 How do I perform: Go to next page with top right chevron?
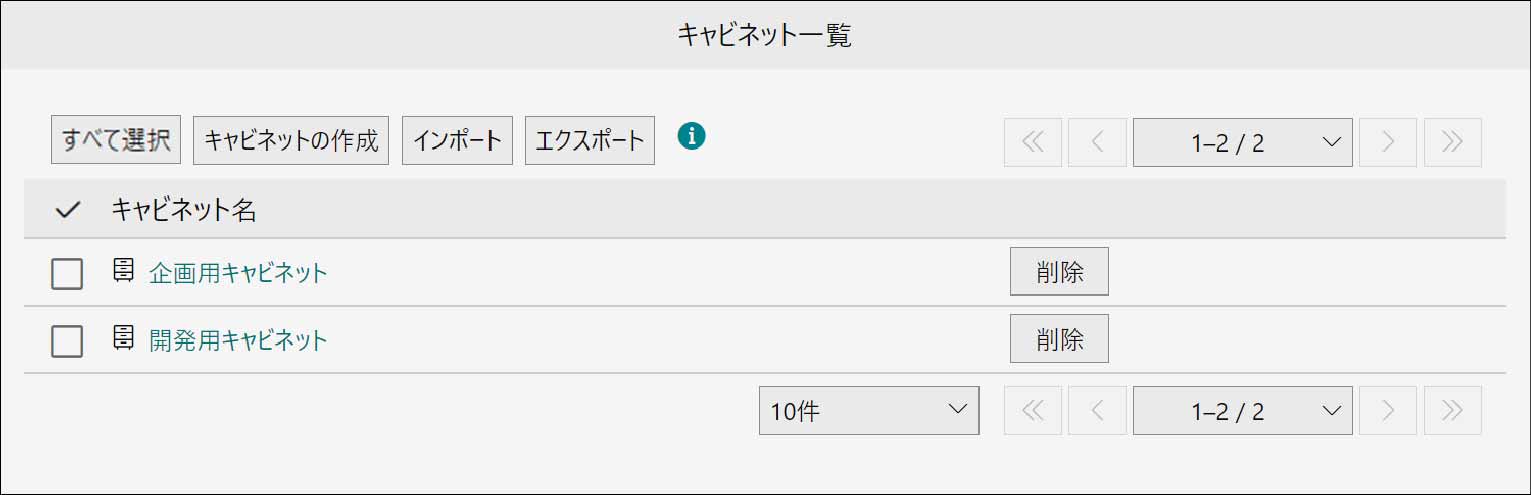point(1388,143)
